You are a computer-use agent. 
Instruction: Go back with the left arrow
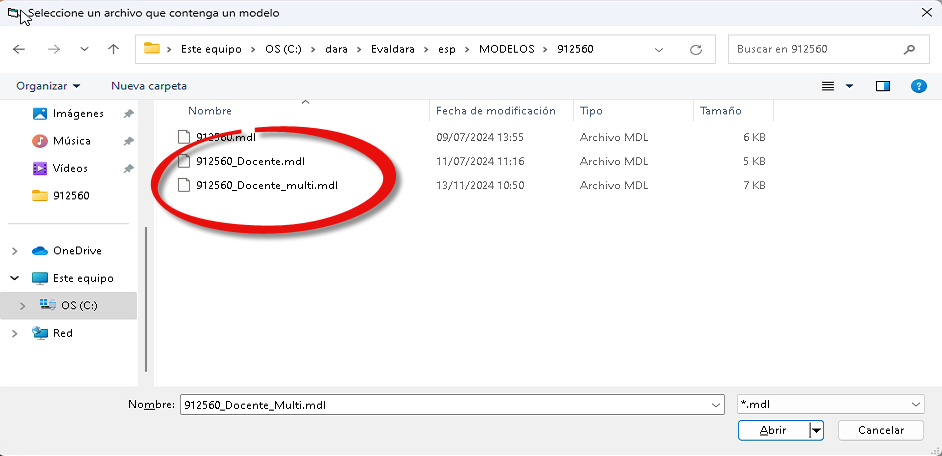[x=19, y=49]
